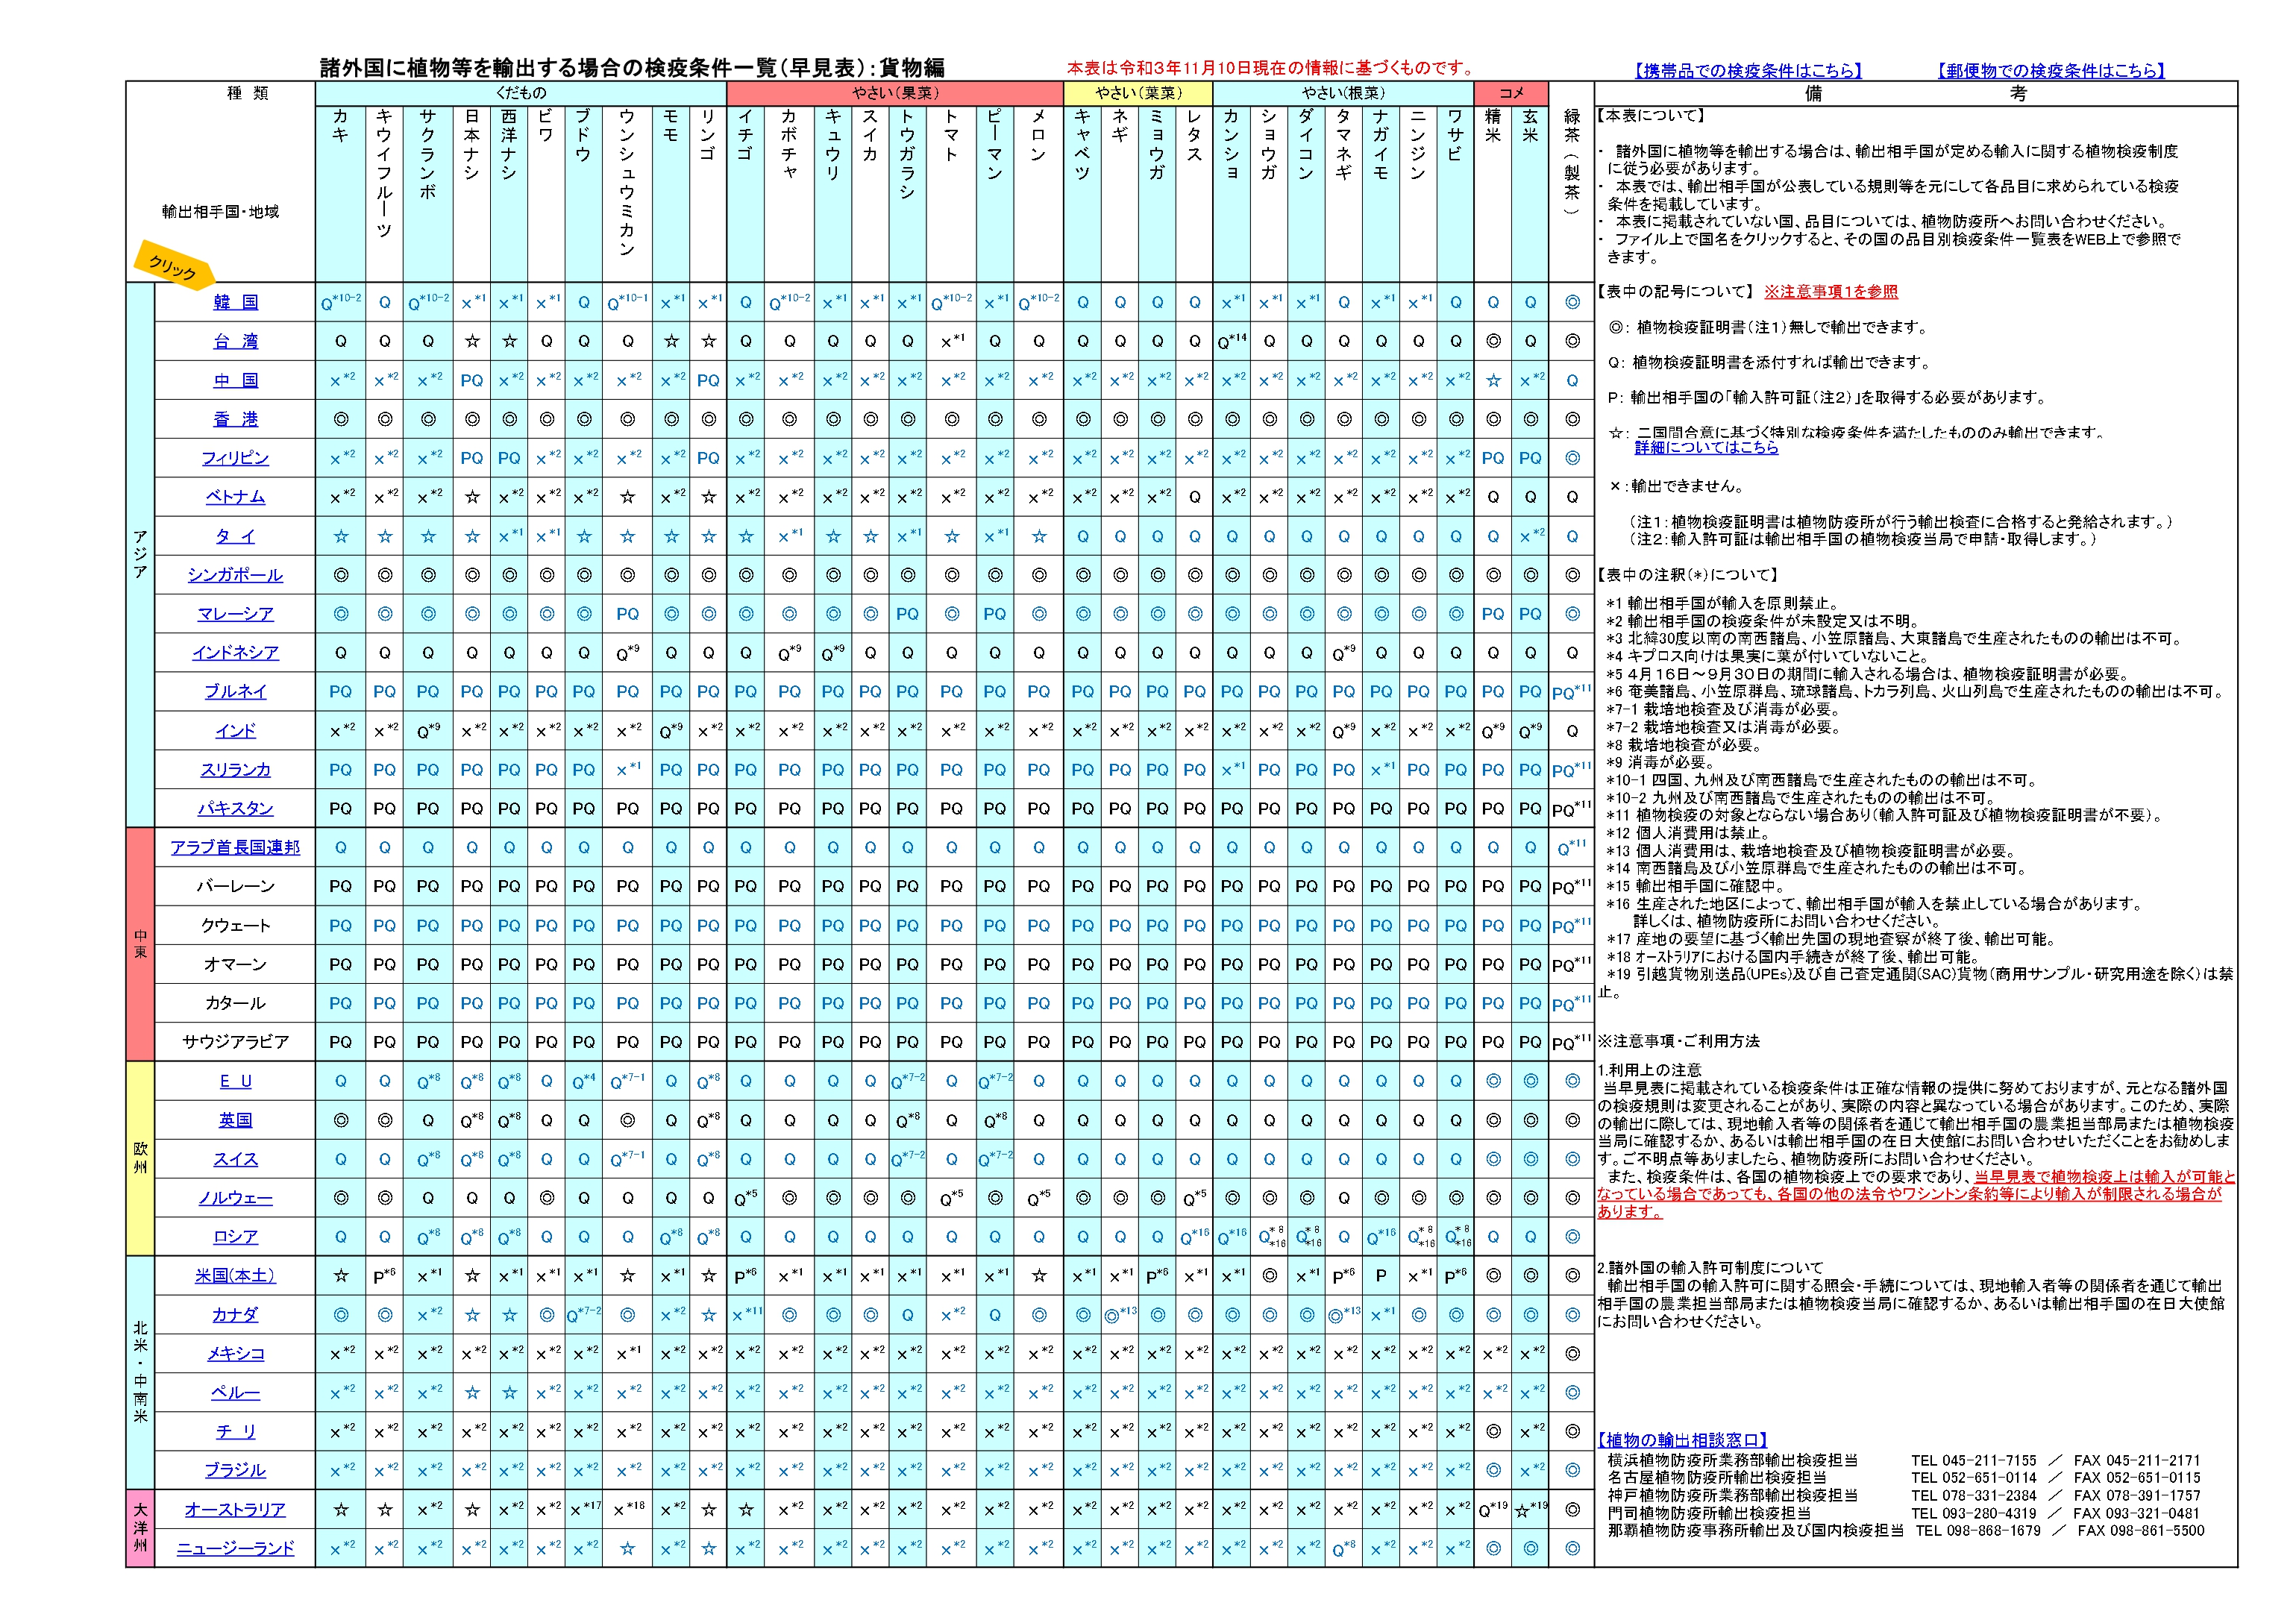Click the 中東 region label
This screenshot has height=1623, width=2296.
tap(140, 944)
